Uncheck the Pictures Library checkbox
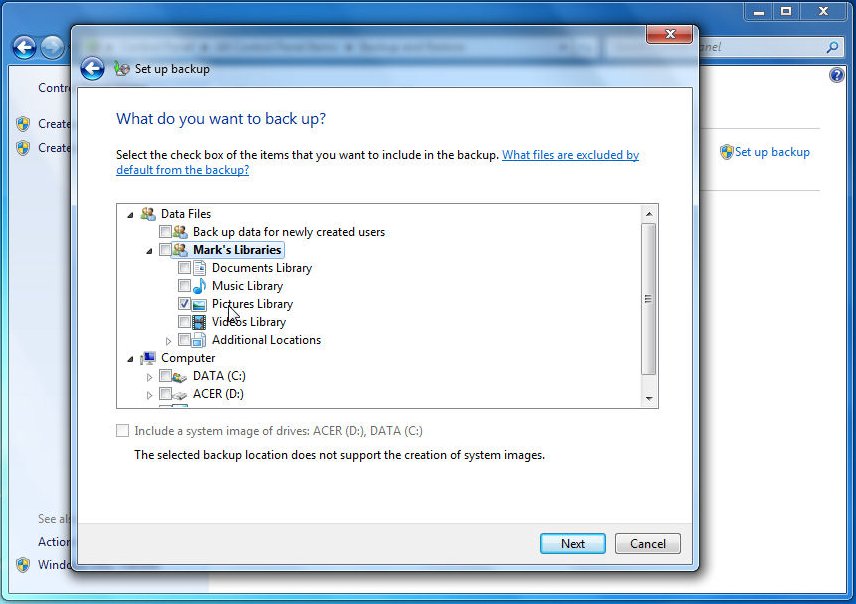 184,304
